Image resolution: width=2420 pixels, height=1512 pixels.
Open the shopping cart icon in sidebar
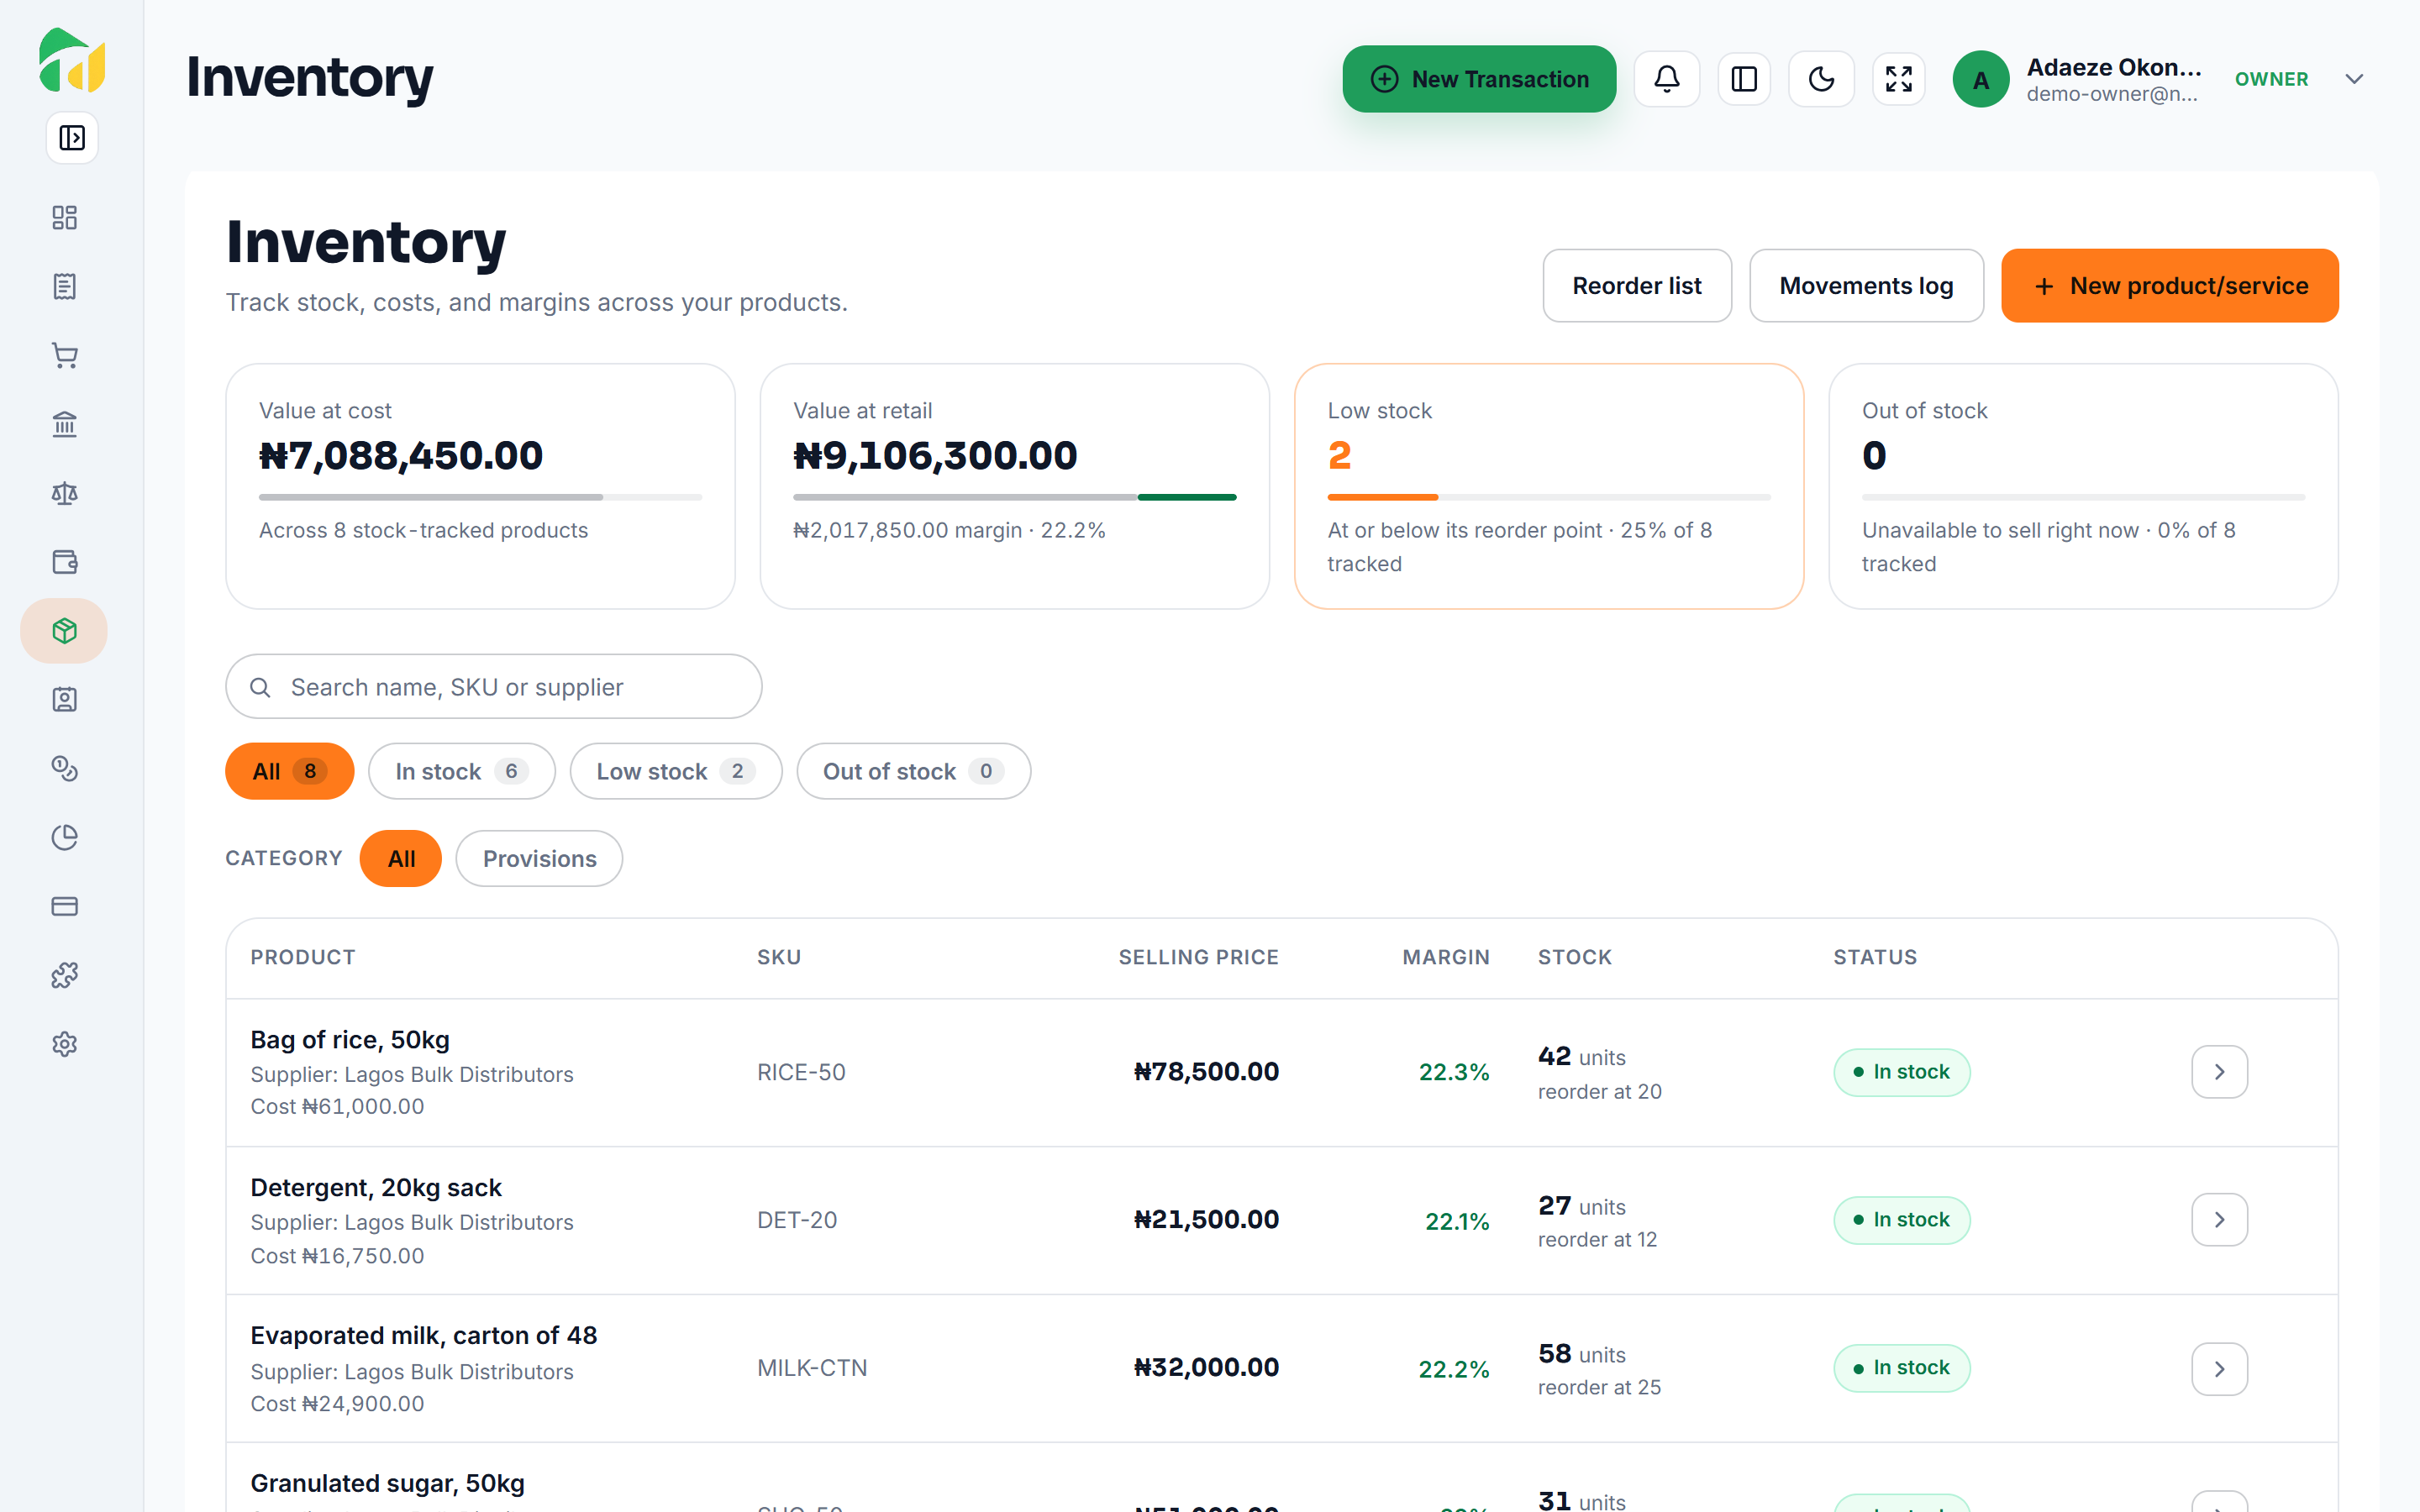pyautogui.click(x=65, y=355)
